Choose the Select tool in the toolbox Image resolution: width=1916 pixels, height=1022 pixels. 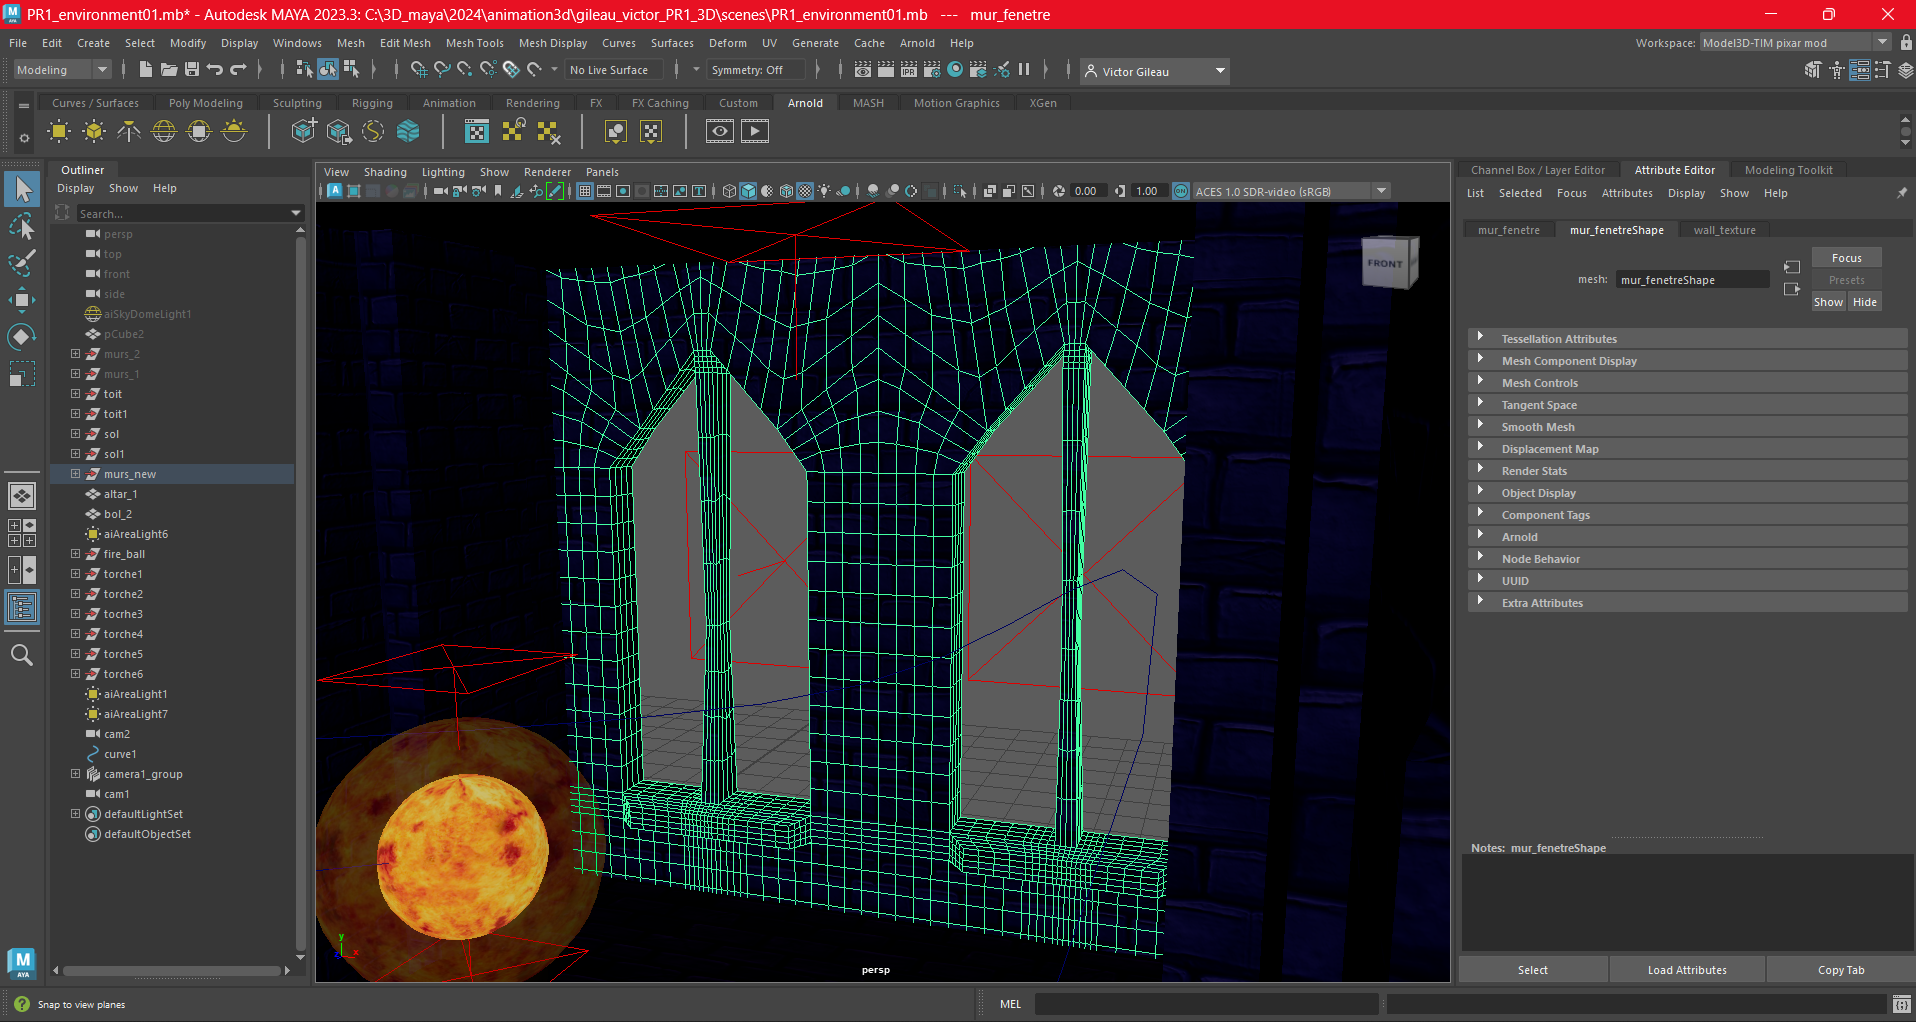tap(22, 189)
